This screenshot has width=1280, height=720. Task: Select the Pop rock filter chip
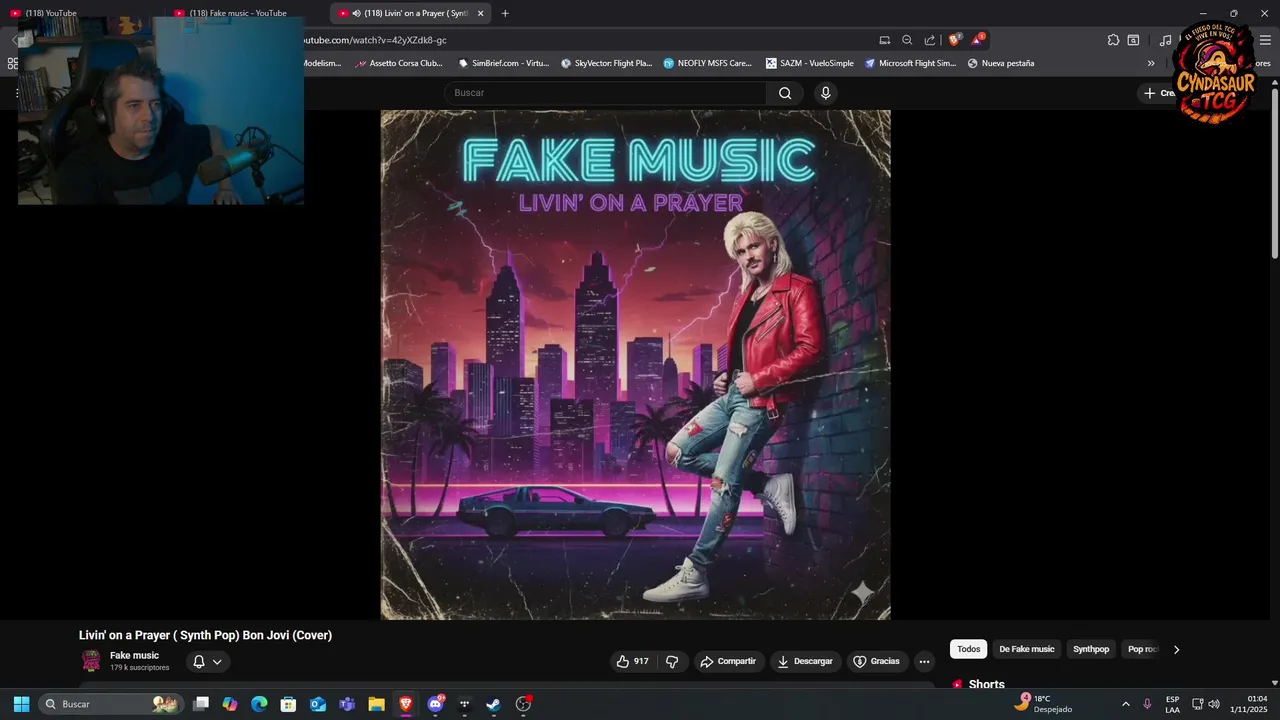[1142, 649]
